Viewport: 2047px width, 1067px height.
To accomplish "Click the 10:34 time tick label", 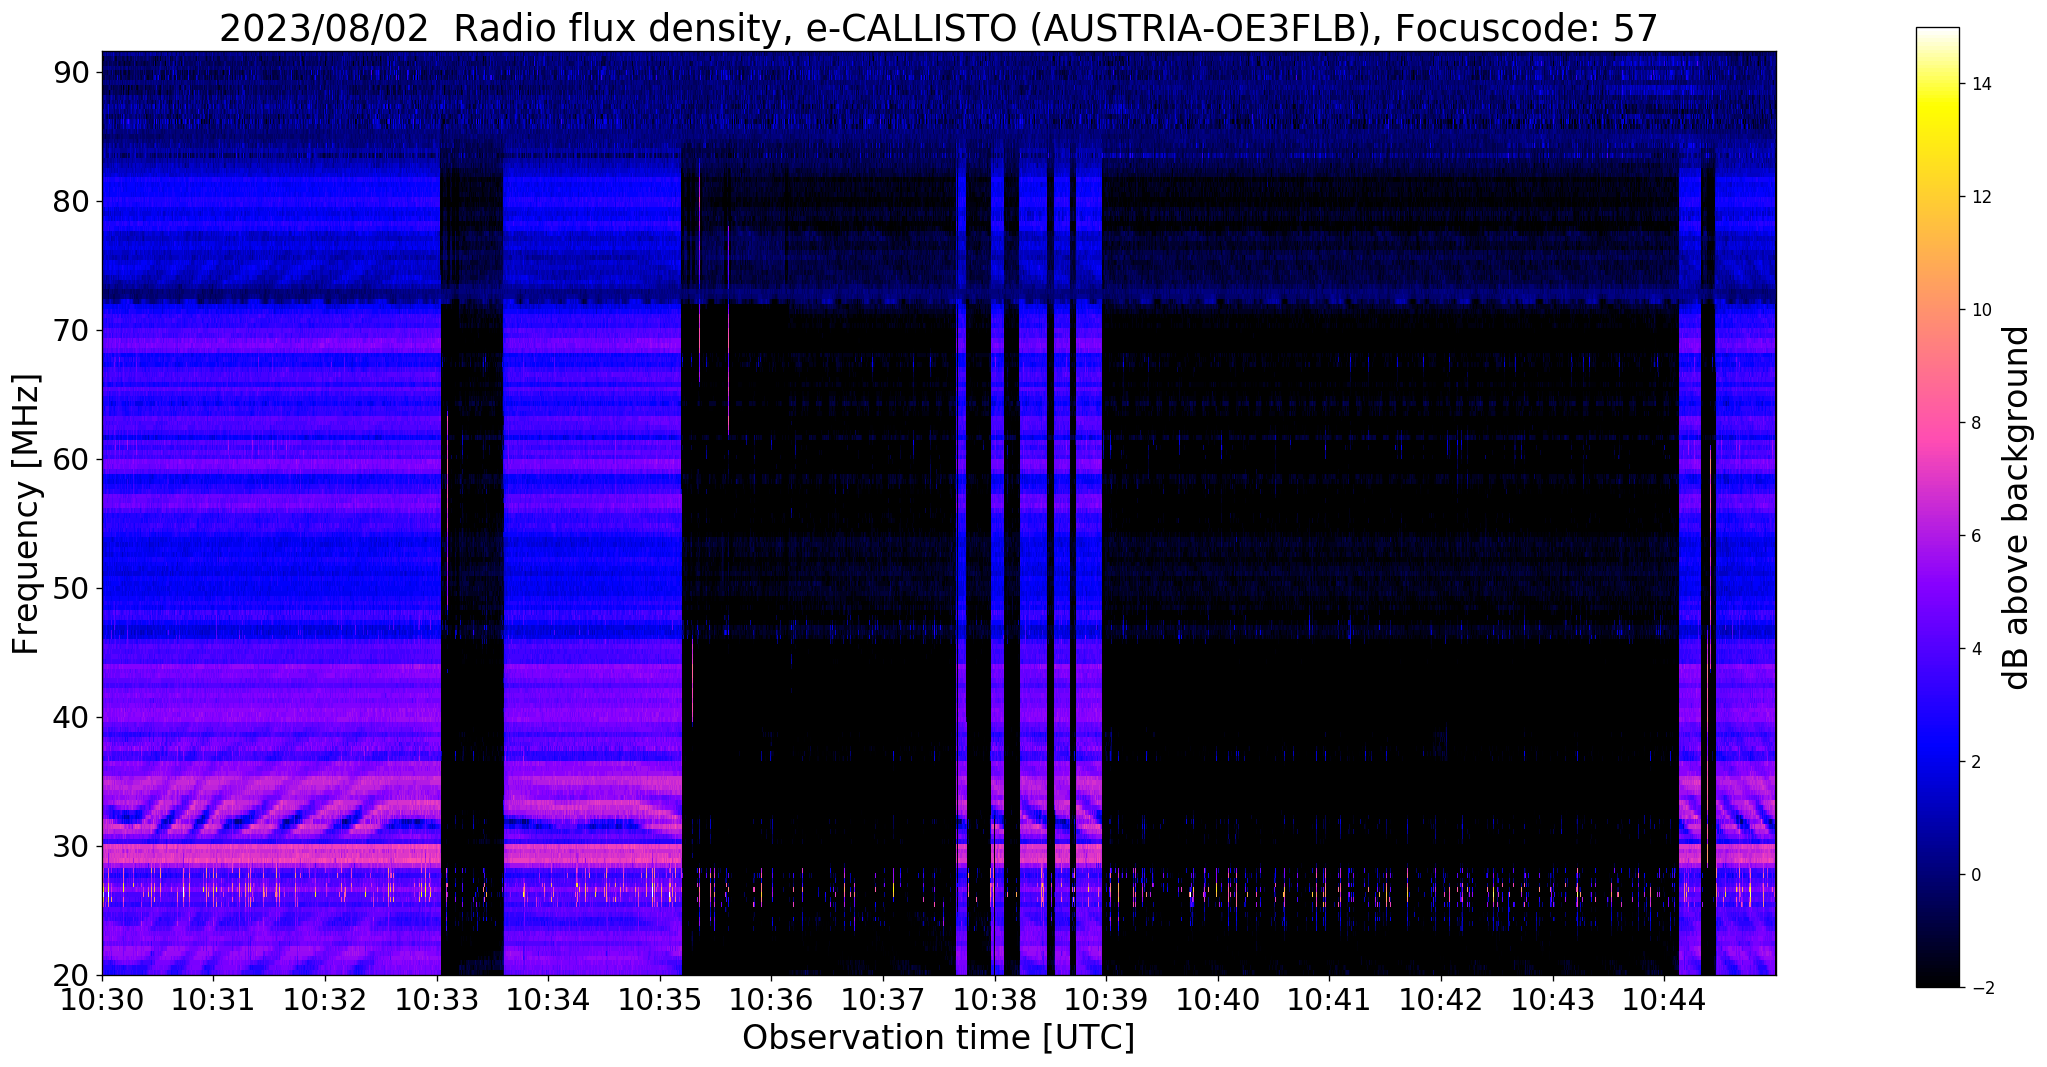I will click(x=548, y=999).
